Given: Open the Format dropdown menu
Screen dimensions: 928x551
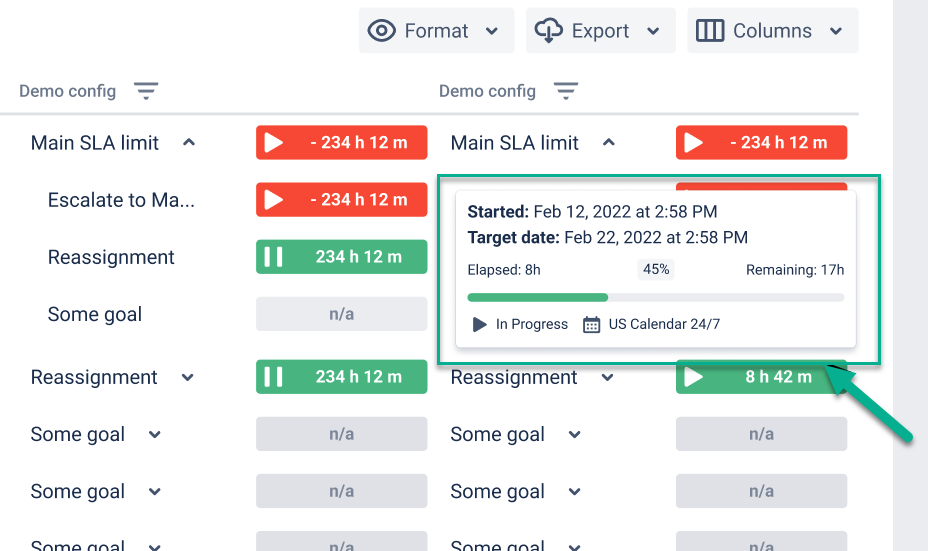Looking at the screenshot, I should 492,31.
